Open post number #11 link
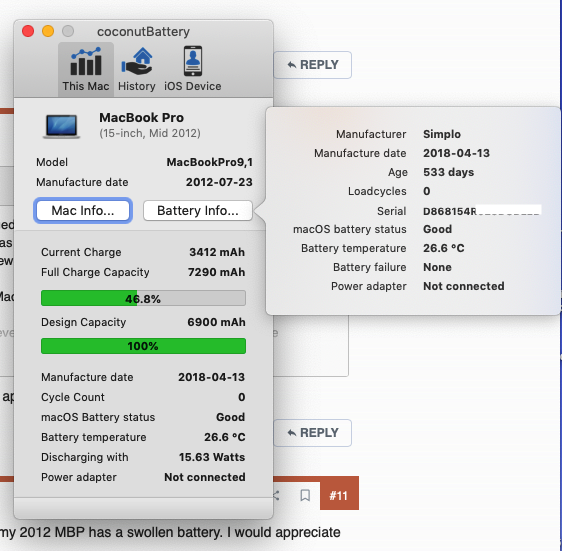Screen dimensions: 562x551 pos(339,495)
